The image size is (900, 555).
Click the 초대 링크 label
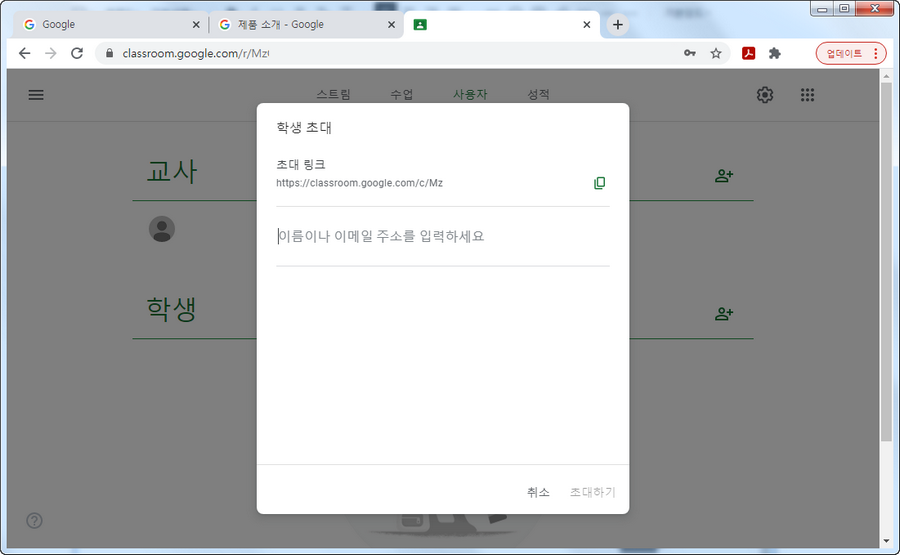tap(301, 165)
